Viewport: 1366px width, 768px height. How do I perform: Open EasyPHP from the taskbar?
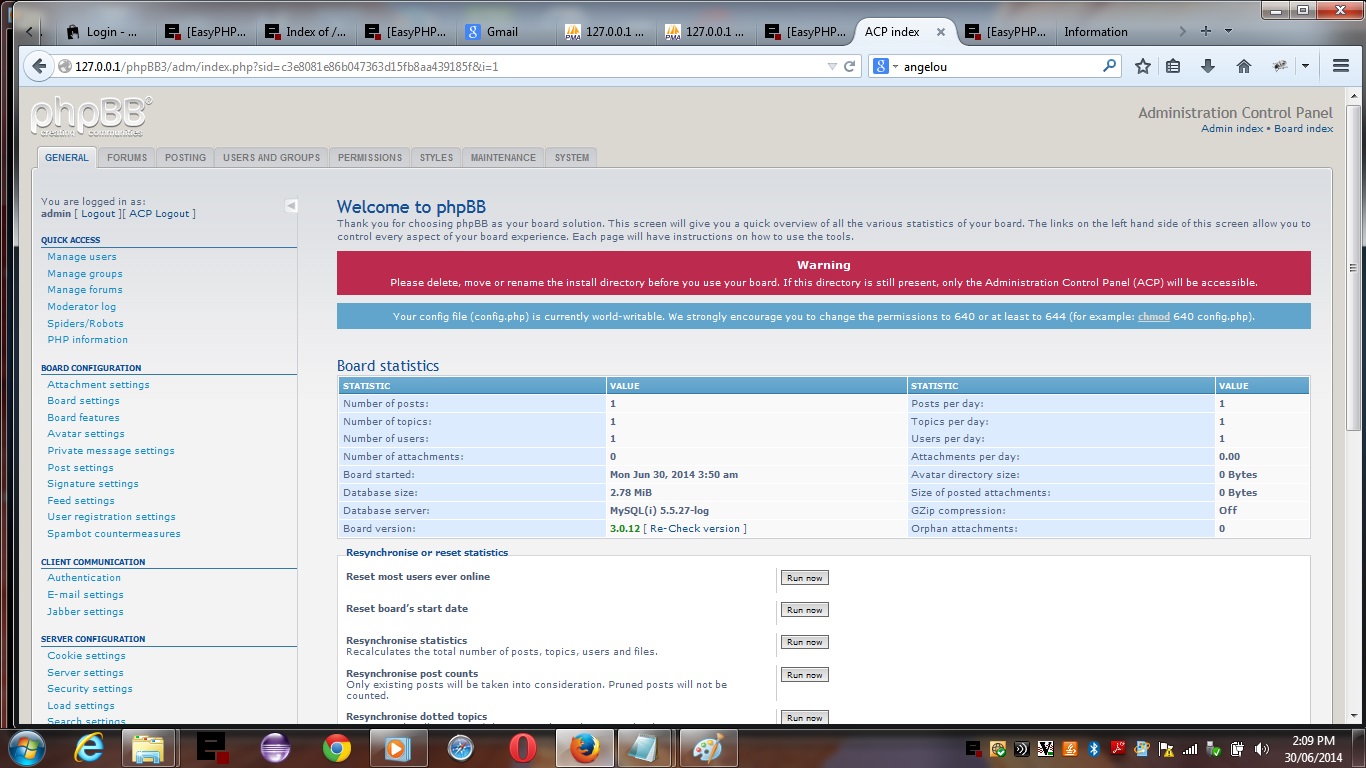212,748
